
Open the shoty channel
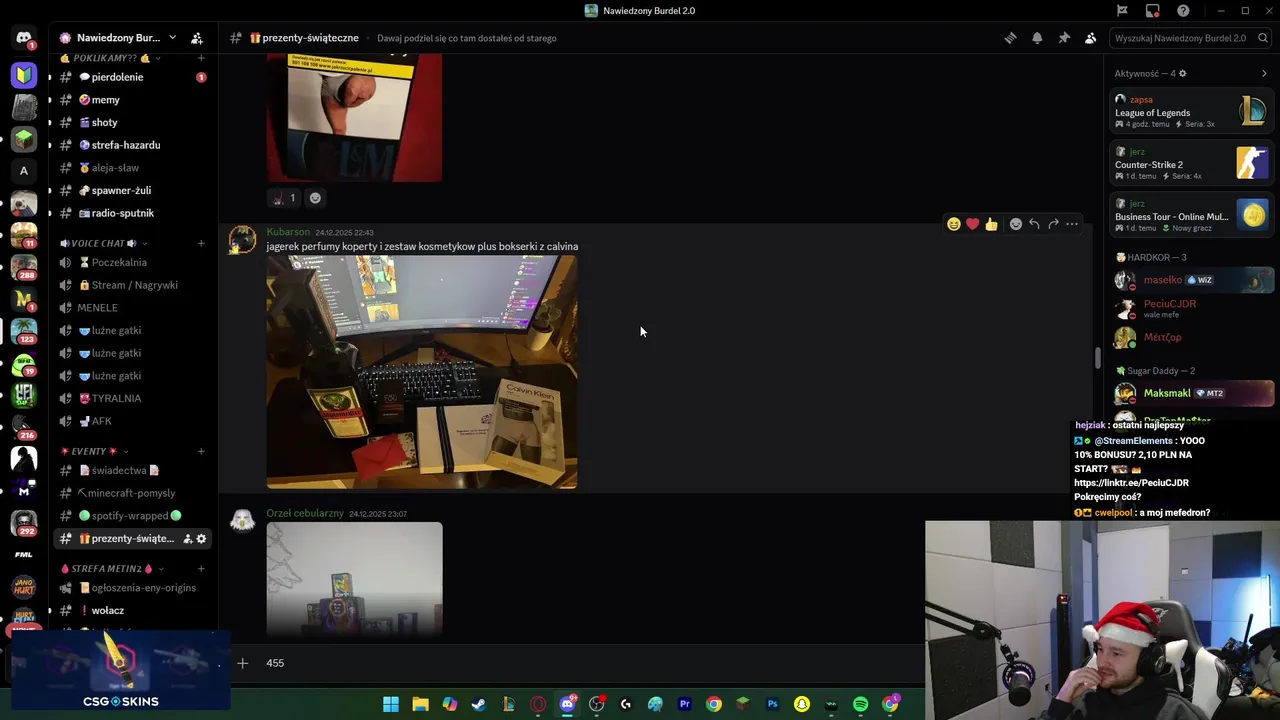coord(132,122)
